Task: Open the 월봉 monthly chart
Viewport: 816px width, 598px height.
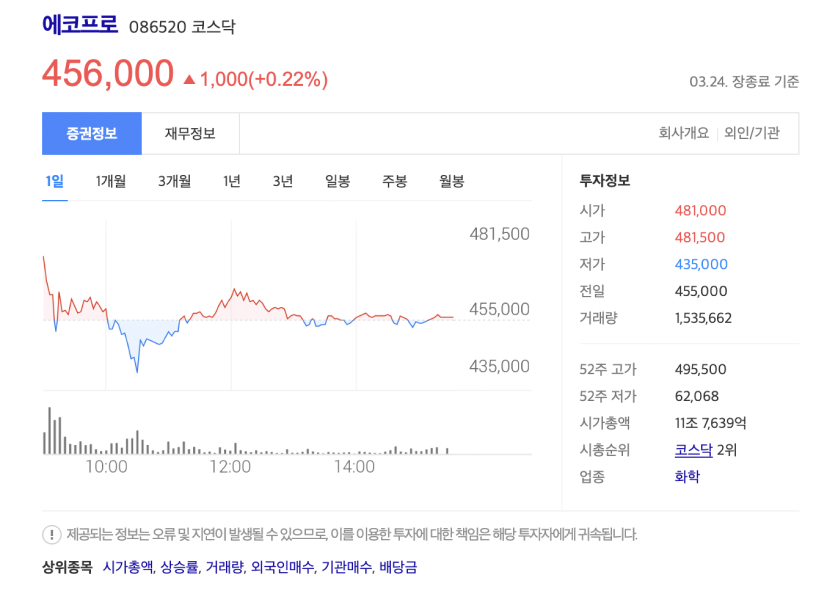Action: (451, 180)
